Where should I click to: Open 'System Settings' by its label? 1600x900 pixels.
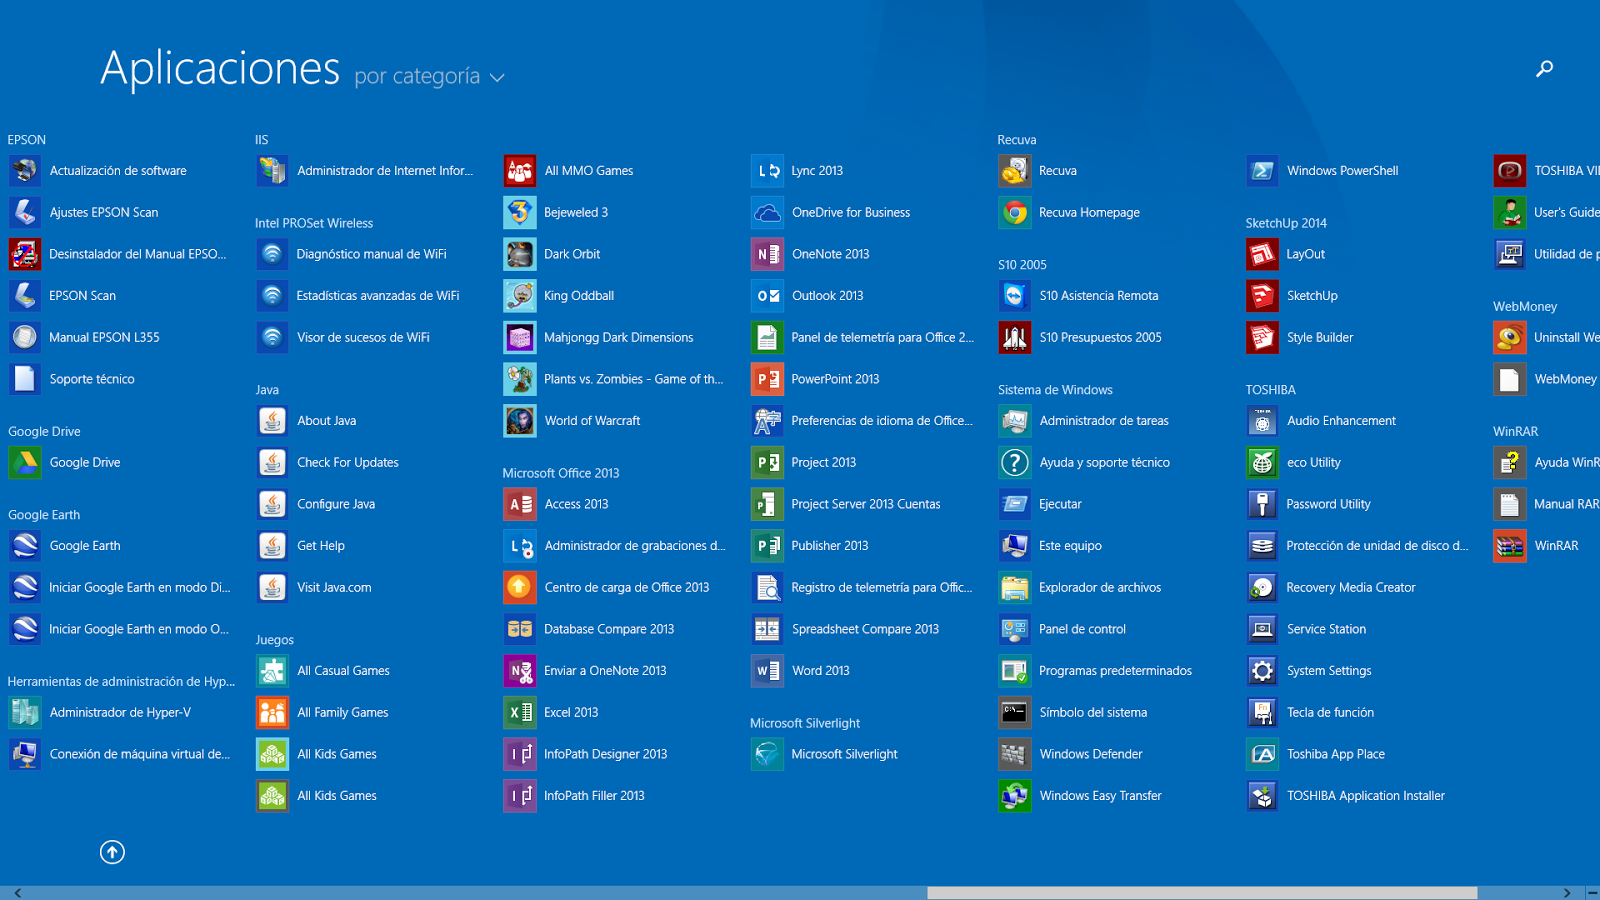coord(1329,671)
